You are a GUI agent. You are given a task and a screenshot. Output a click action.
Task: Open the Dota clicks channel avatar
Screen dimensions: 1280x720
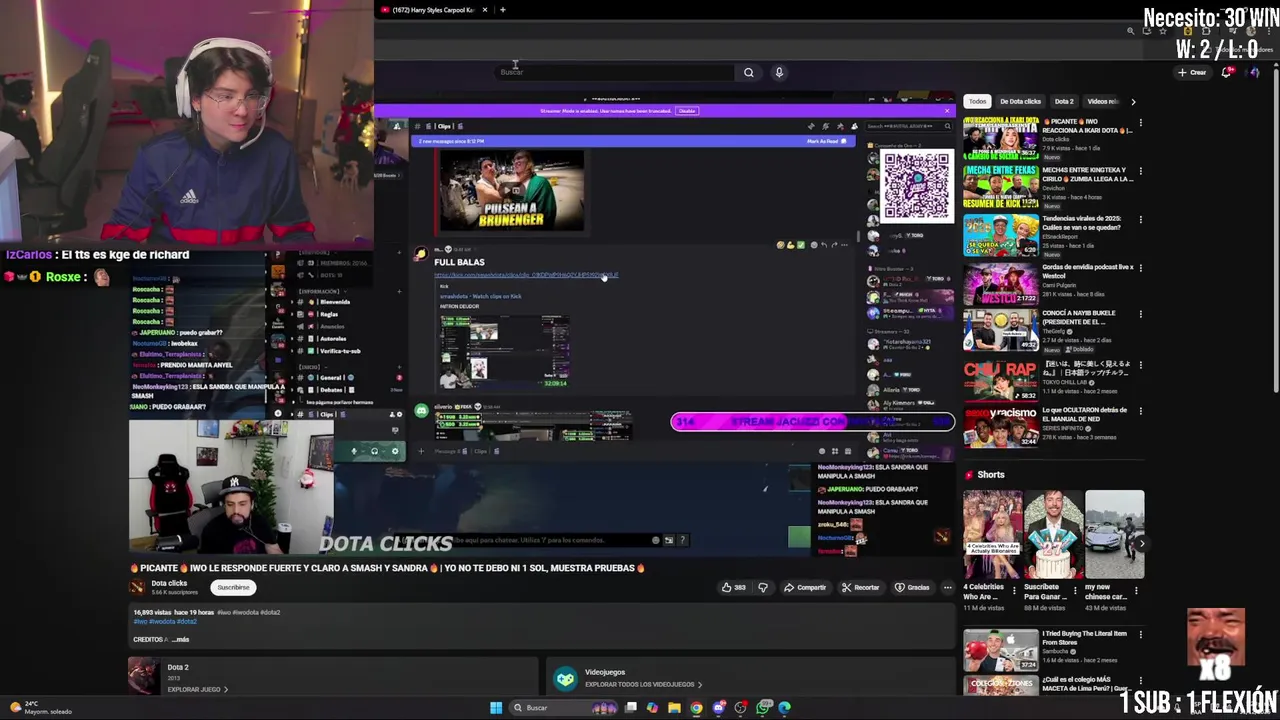(139, 587)
